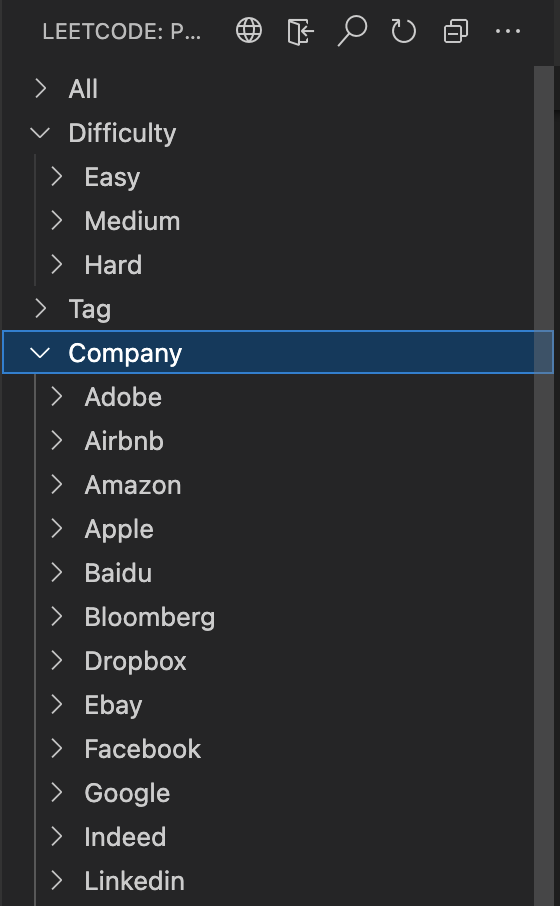Select the Linkedin company item

[x=135, y=881]
